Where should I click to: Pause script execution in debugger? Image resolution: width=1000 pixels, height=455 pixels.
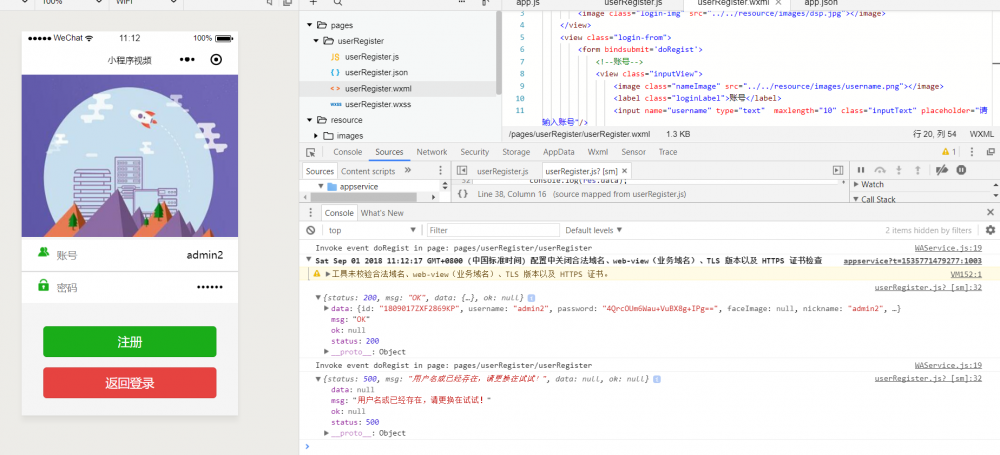860,170
